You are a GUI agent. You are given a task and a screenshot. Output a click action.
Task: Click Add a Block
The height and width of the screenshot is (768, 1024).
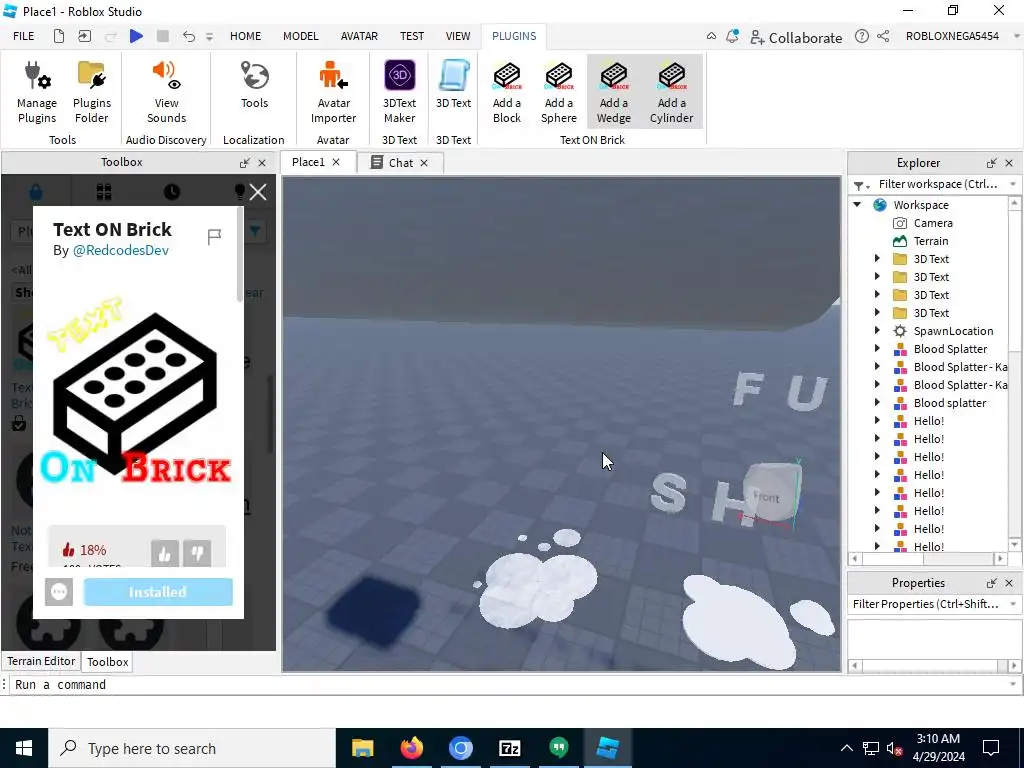click(507, 92)
